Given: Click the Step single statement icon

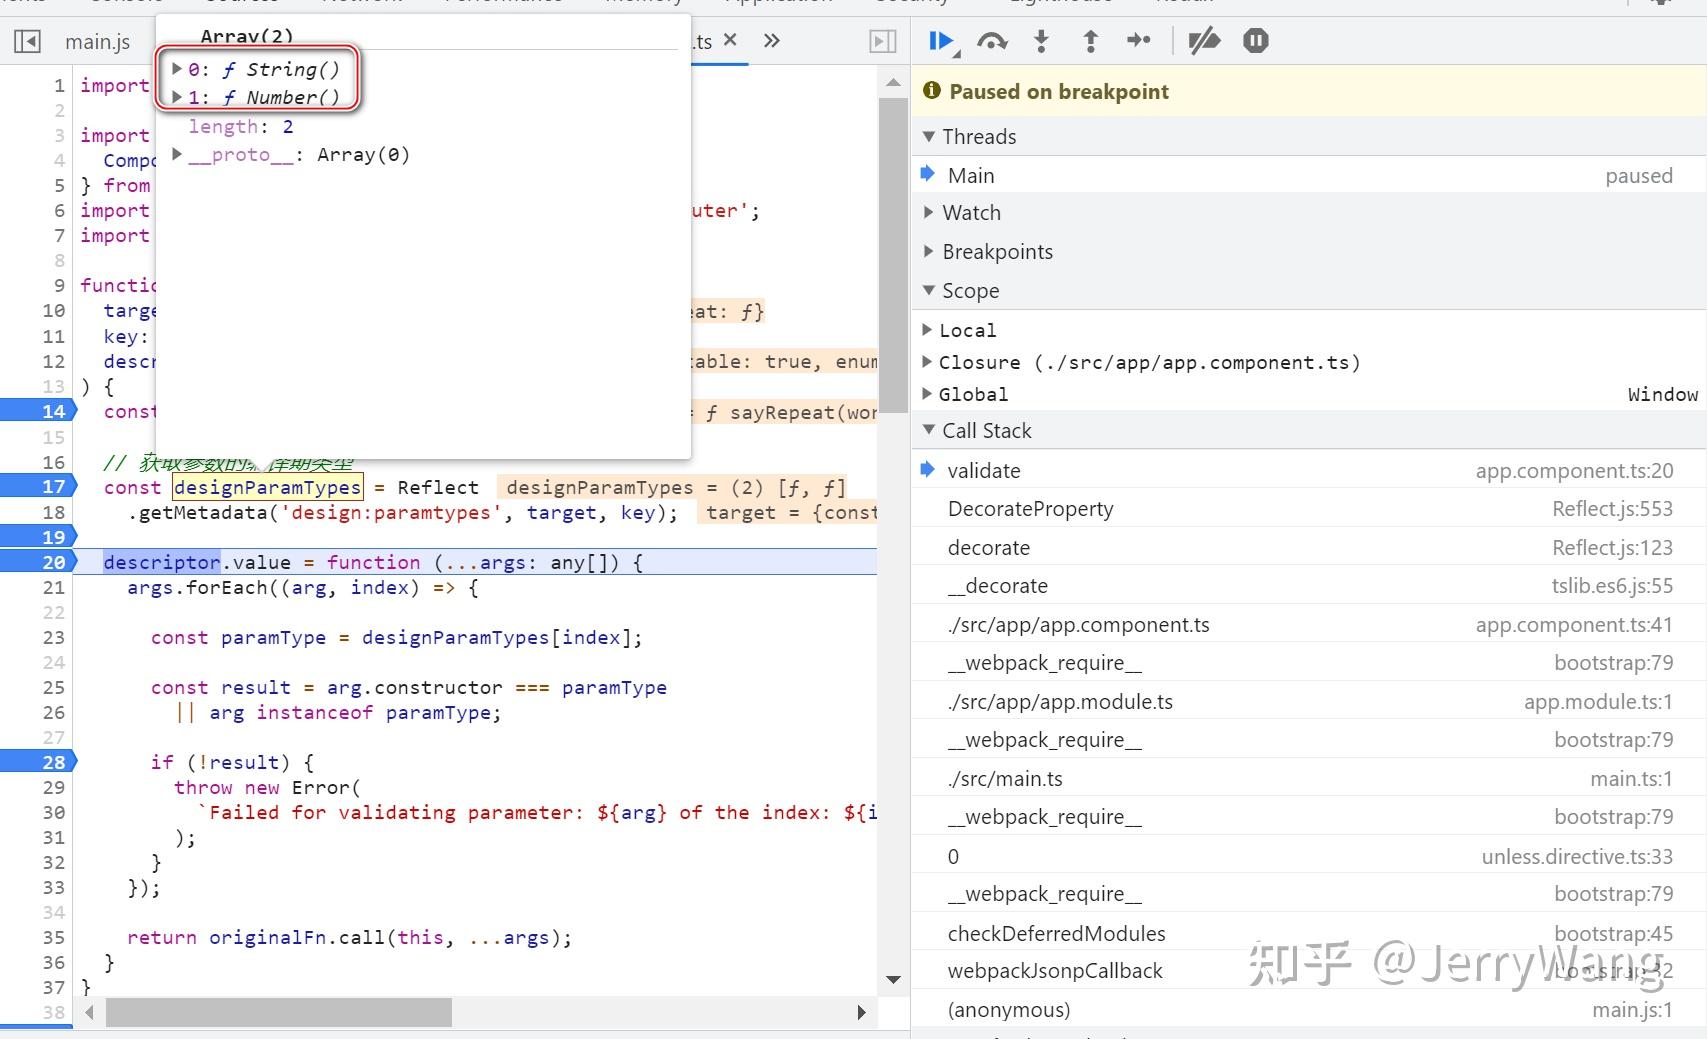Looking at the screenshot, I should click(x=1139, y=41).
